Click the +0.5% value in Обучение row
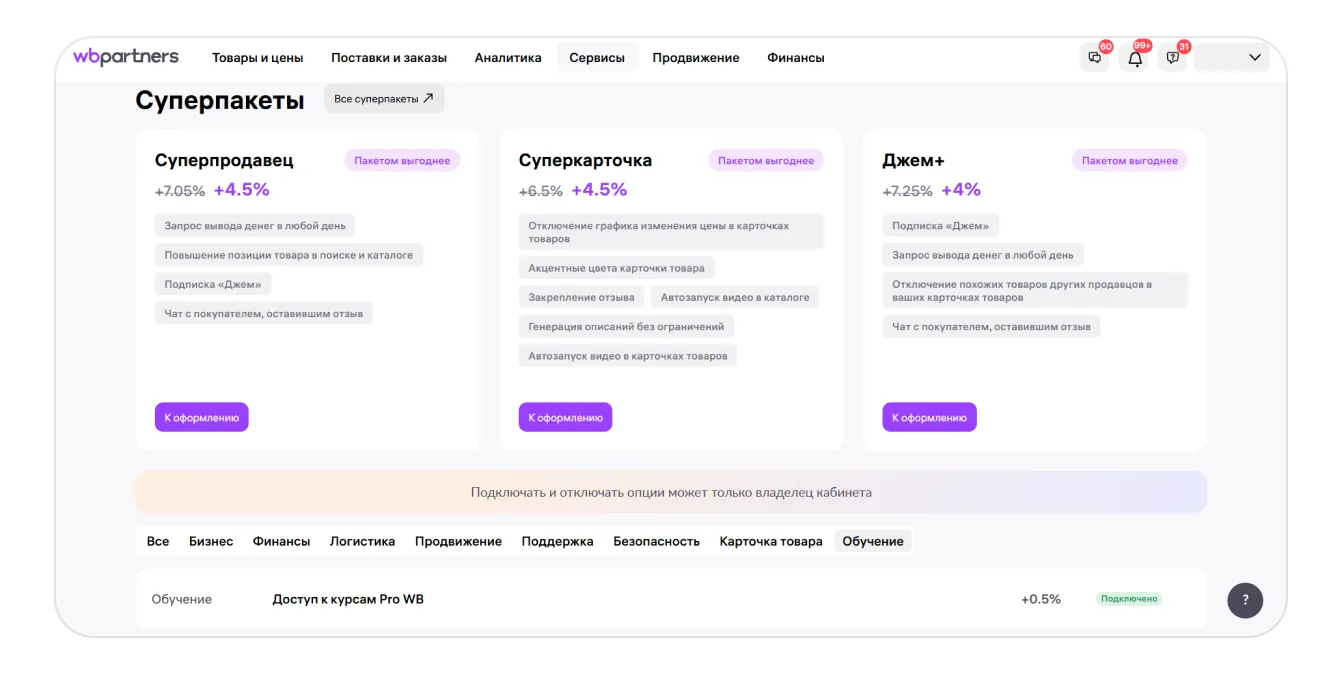 [x=1041, y=599]
